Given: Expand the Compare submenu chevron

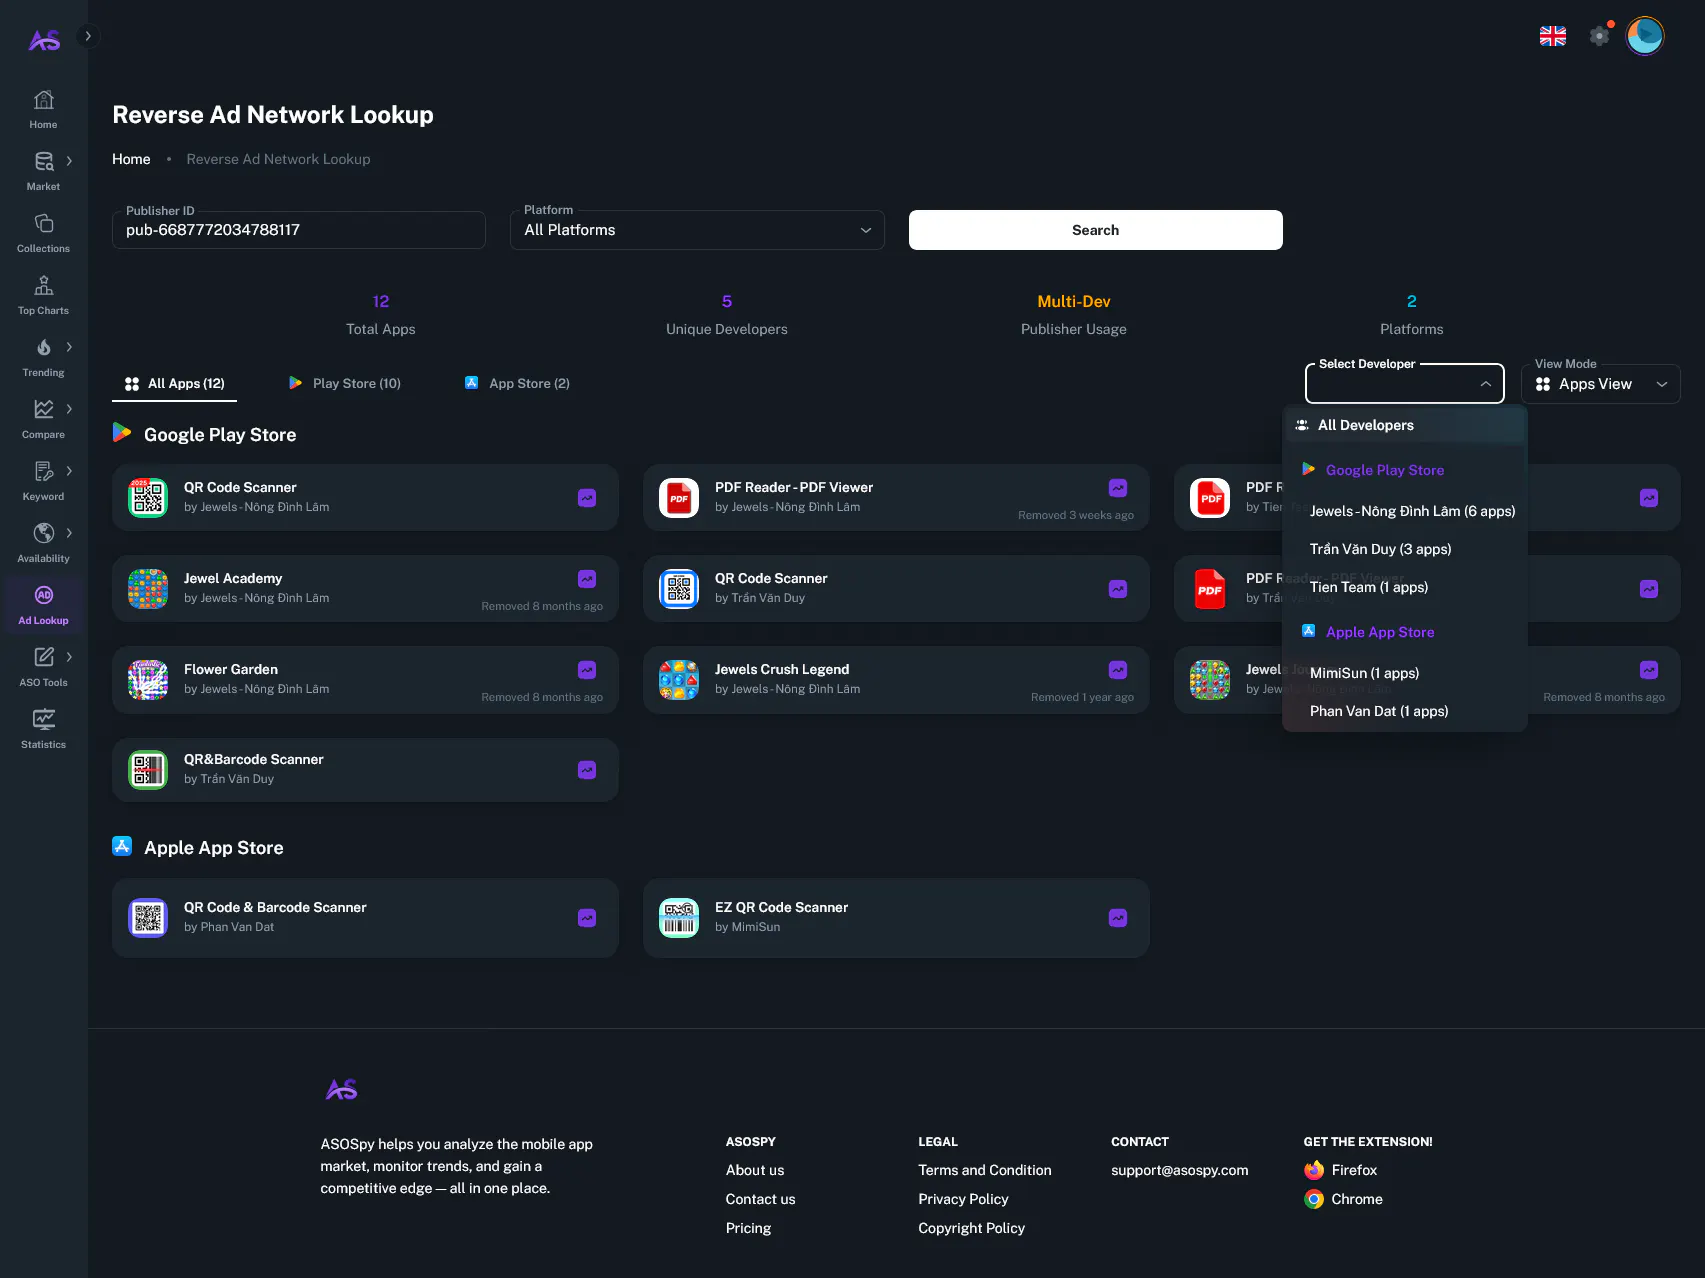Looking at the screenshot, I should pos(69,409).
